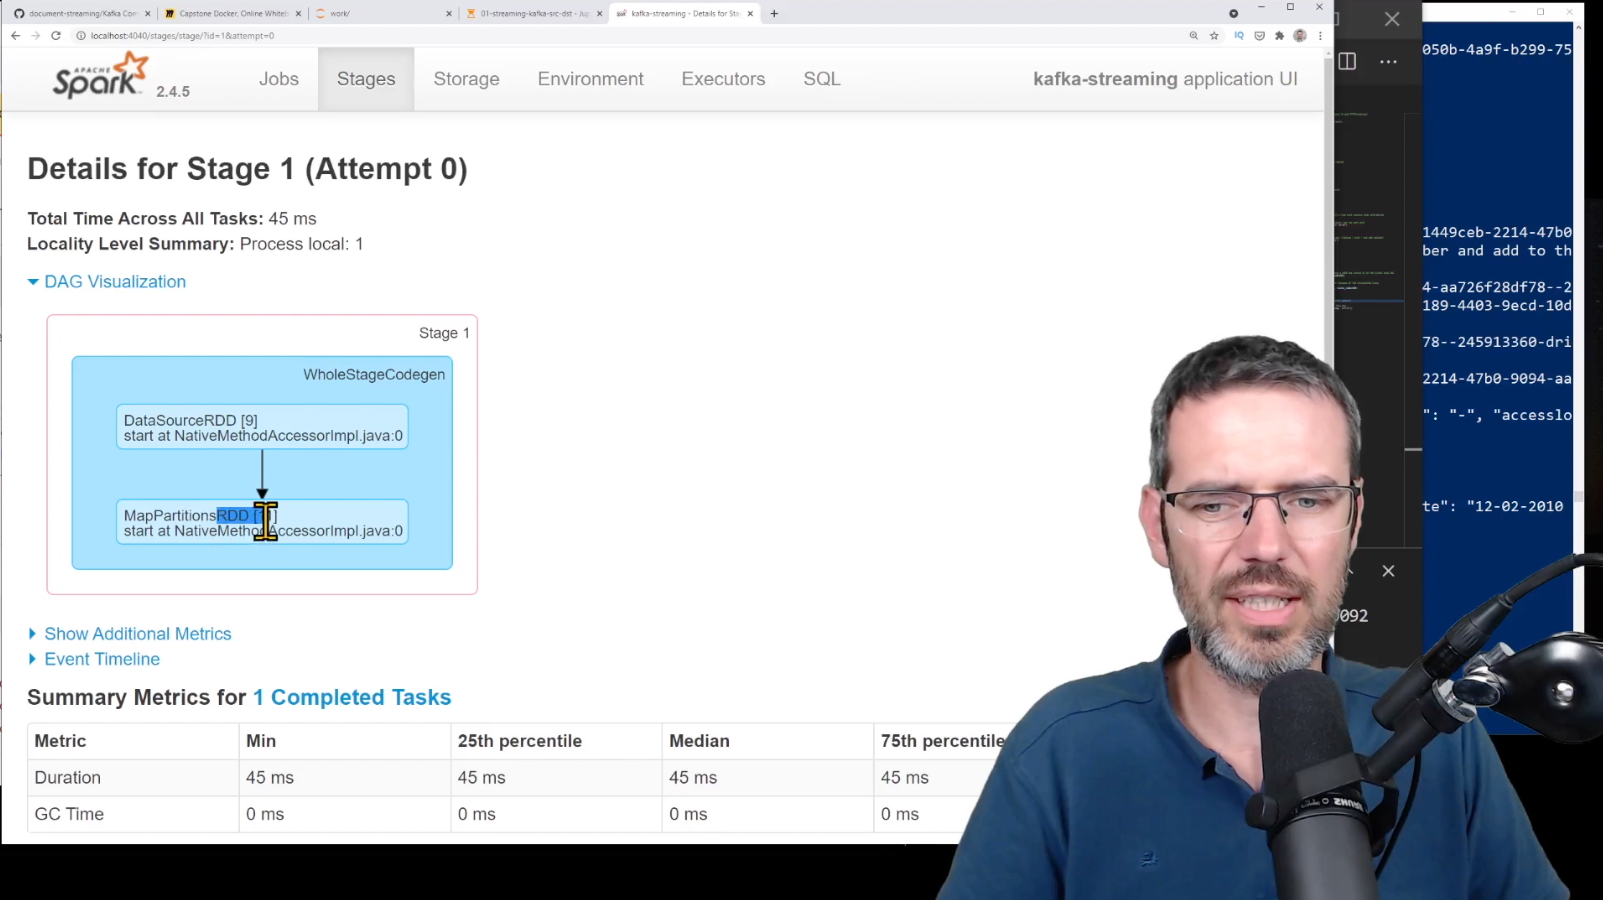Click the IQ extension icon

1239,35
